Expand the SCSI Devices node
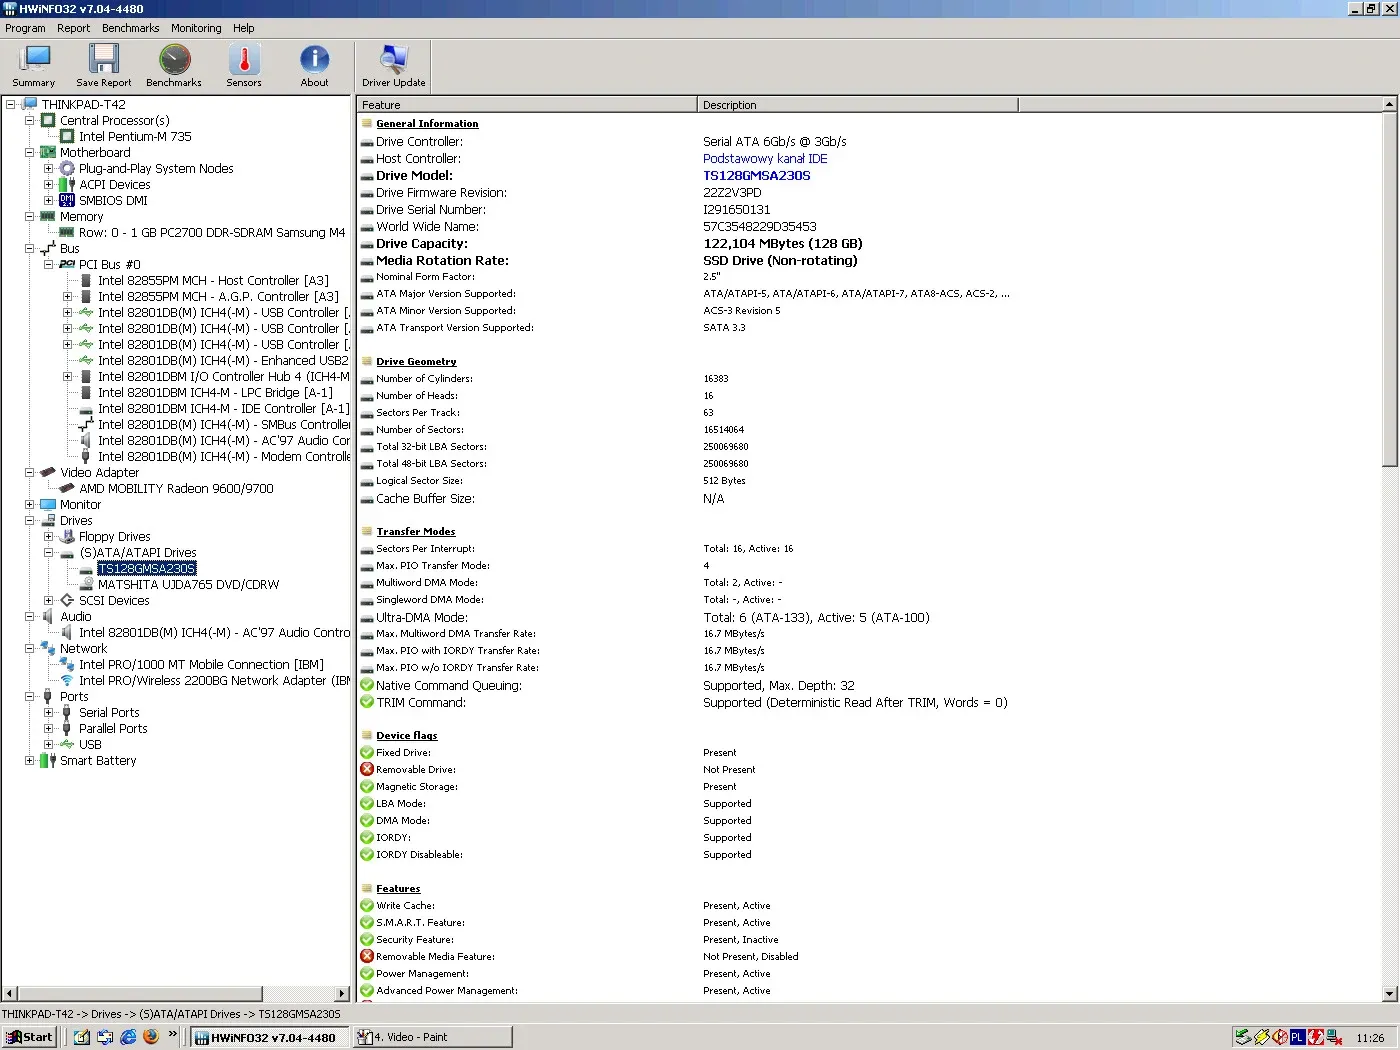This screenshot has height=1050, width=1400. 49,601
